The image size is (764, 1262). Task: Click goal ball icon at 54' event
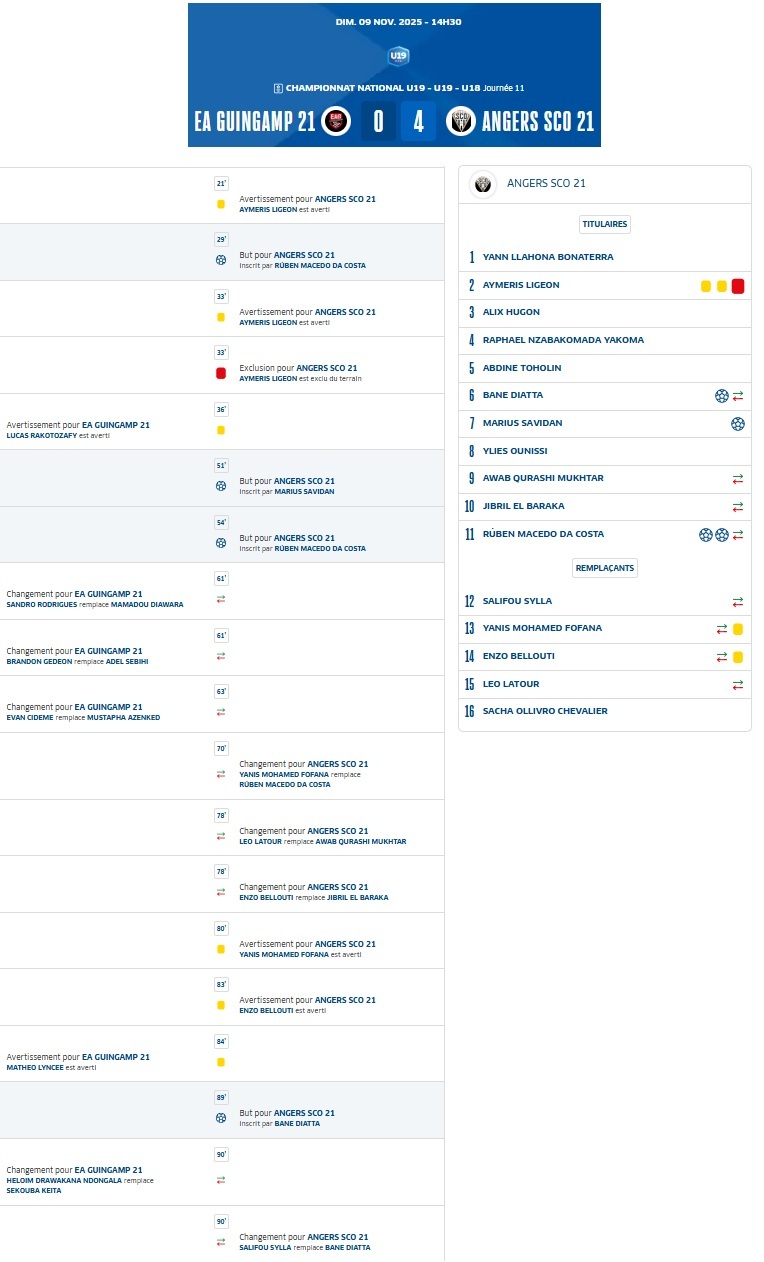[221, 543]
